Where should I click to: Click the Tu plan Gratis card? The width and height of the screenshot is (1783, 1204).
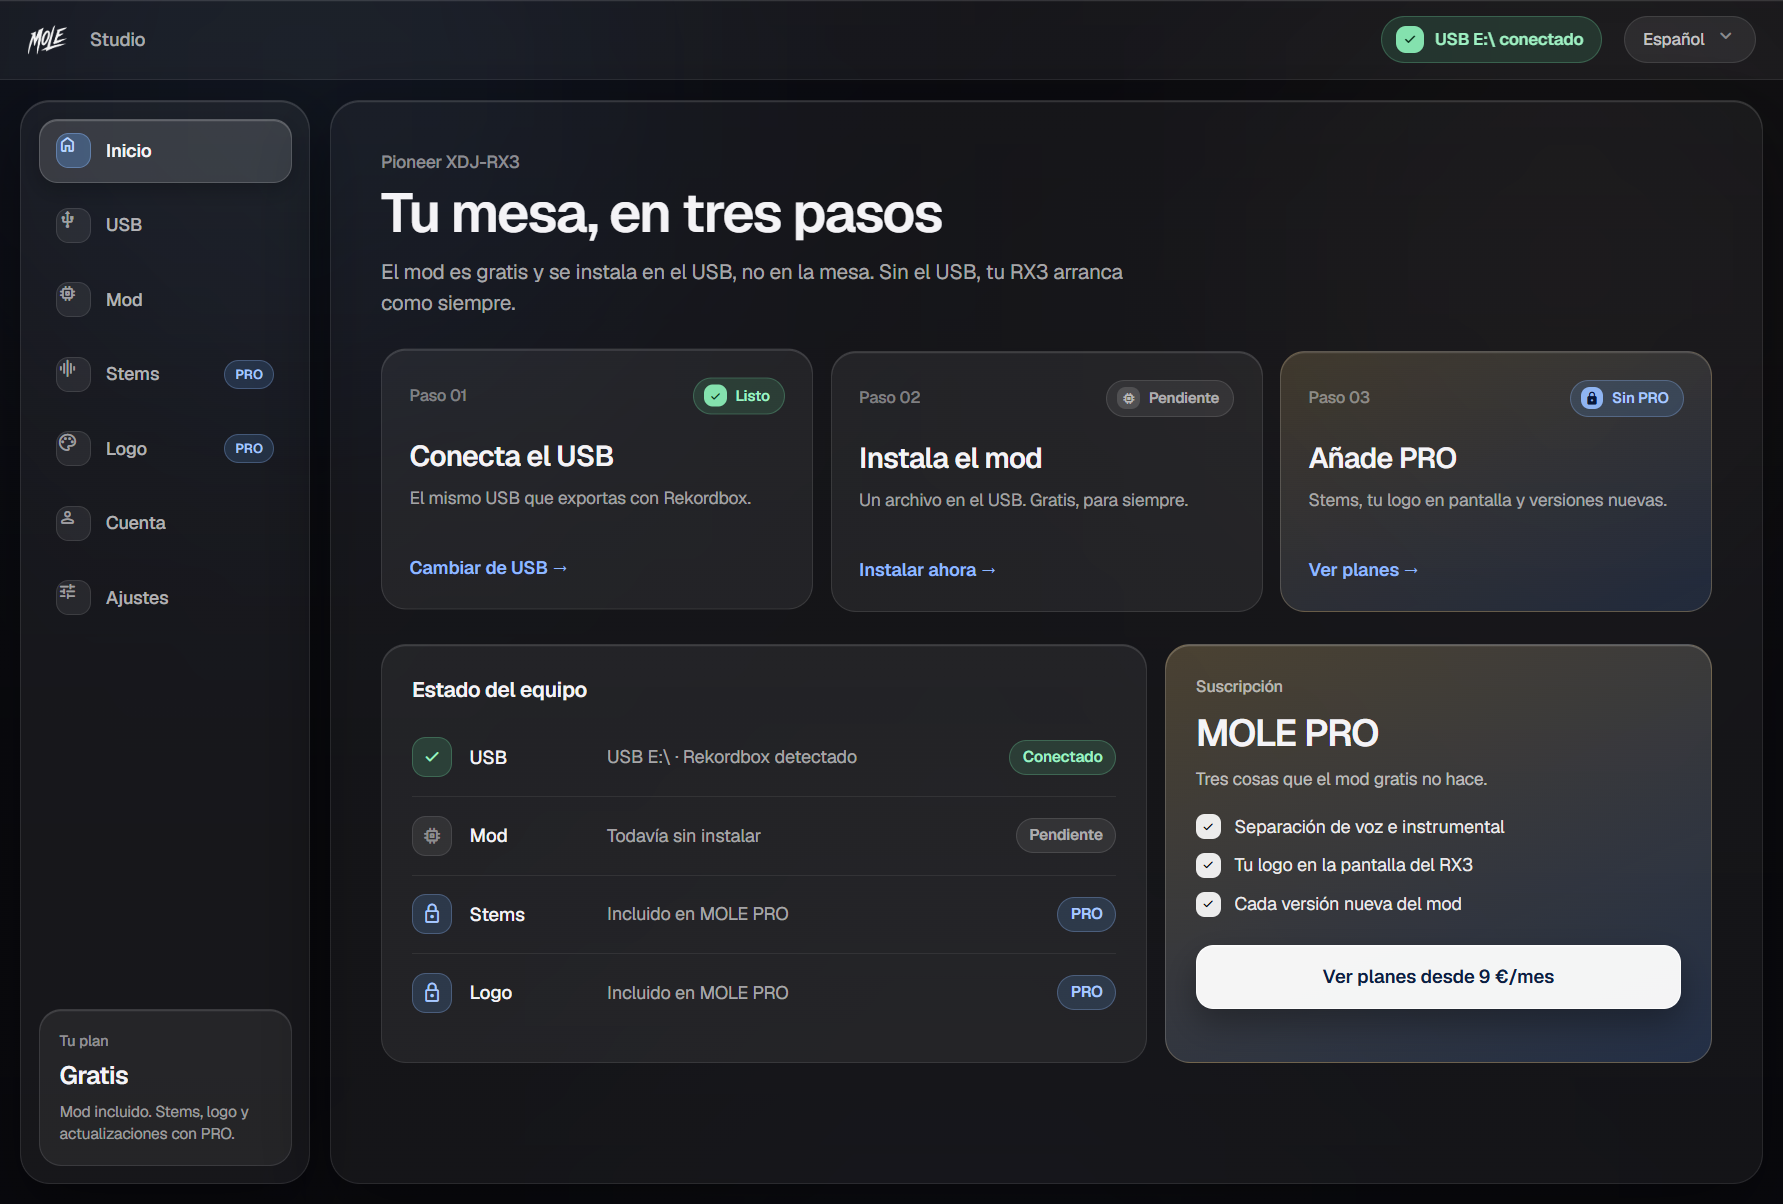(165, 1087)
